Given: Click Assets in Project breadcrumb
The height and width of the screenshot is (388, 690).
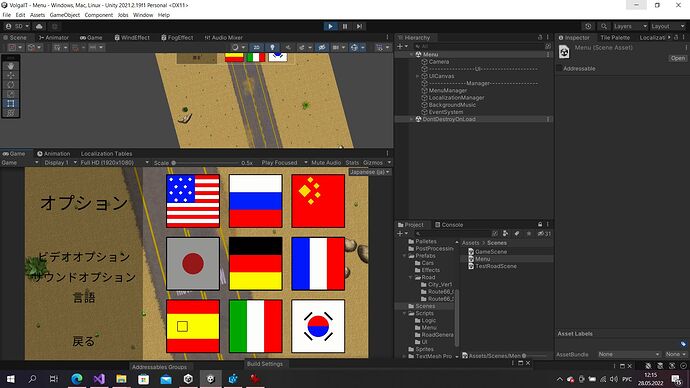Looking at the screenshot, I should point(470,243).
